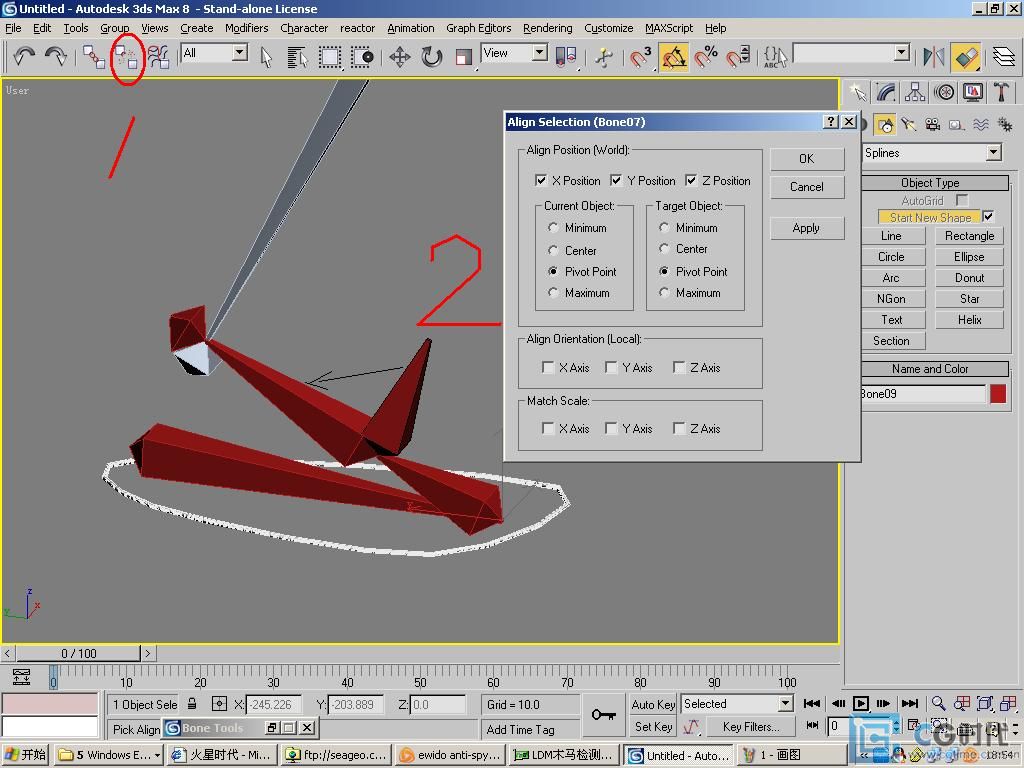
Task: Select the Cameras category icon
Action: point(933,124)
